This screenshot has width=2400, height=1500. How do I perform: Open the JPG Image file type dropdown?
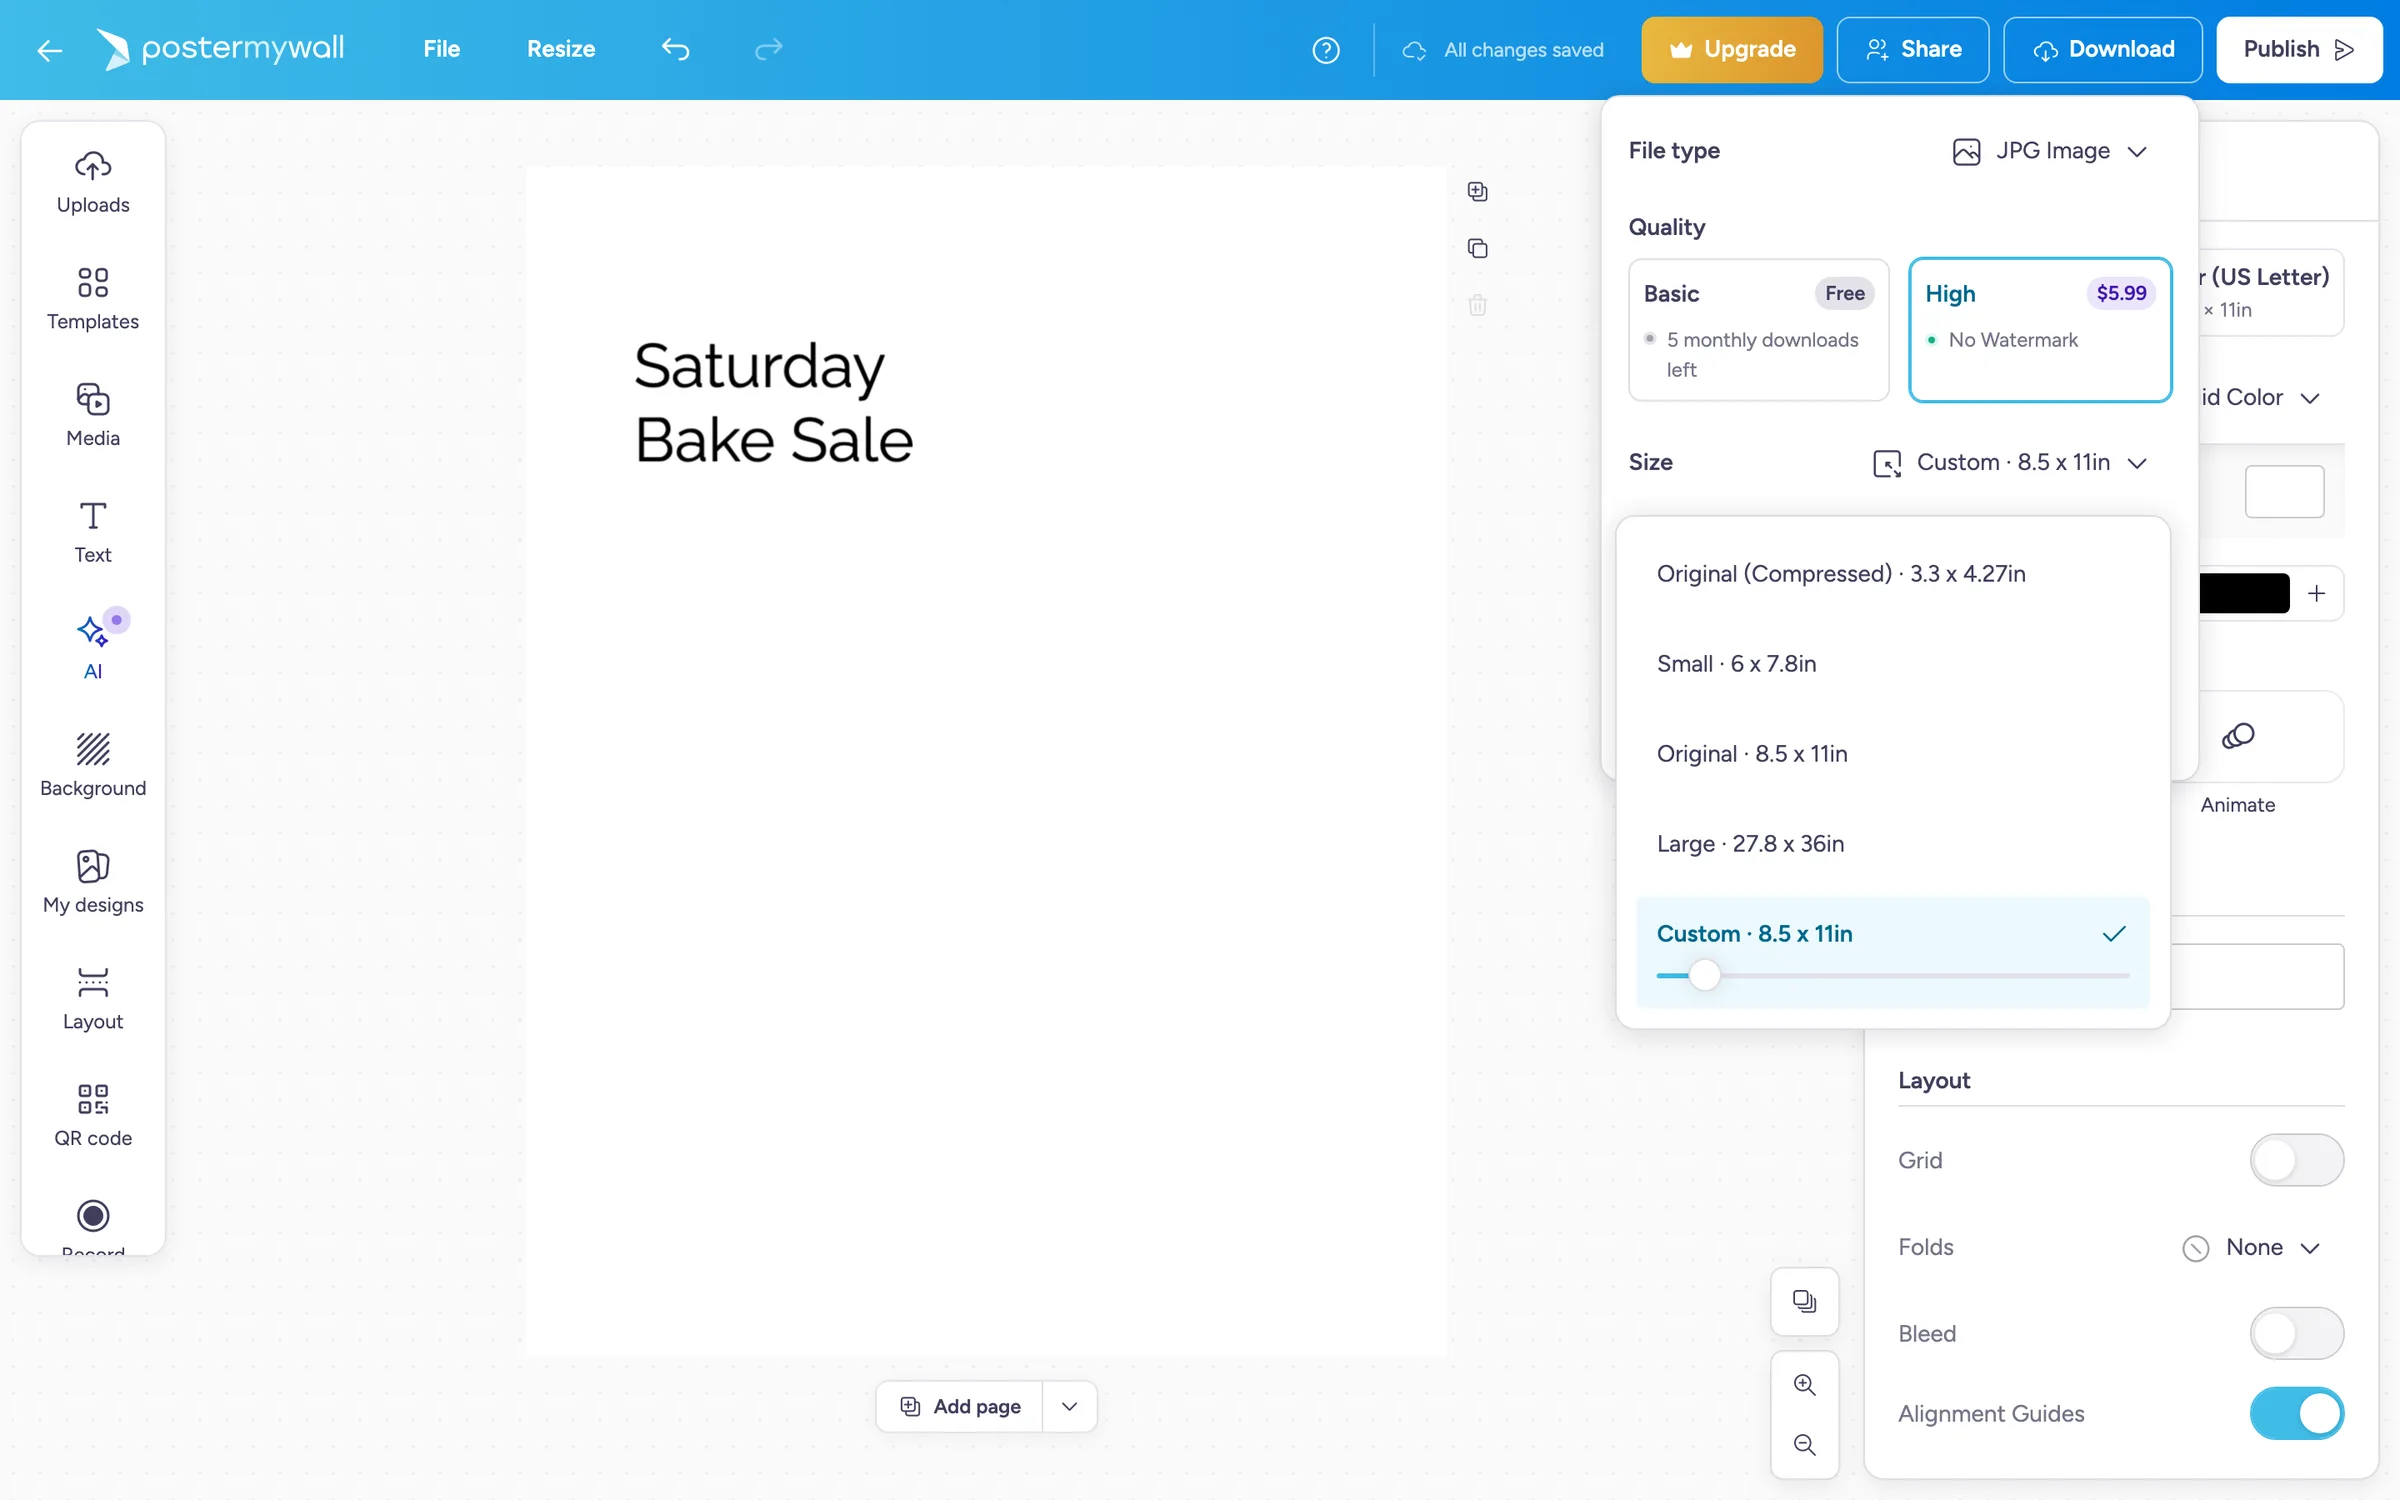click(x=2050, y=151)
